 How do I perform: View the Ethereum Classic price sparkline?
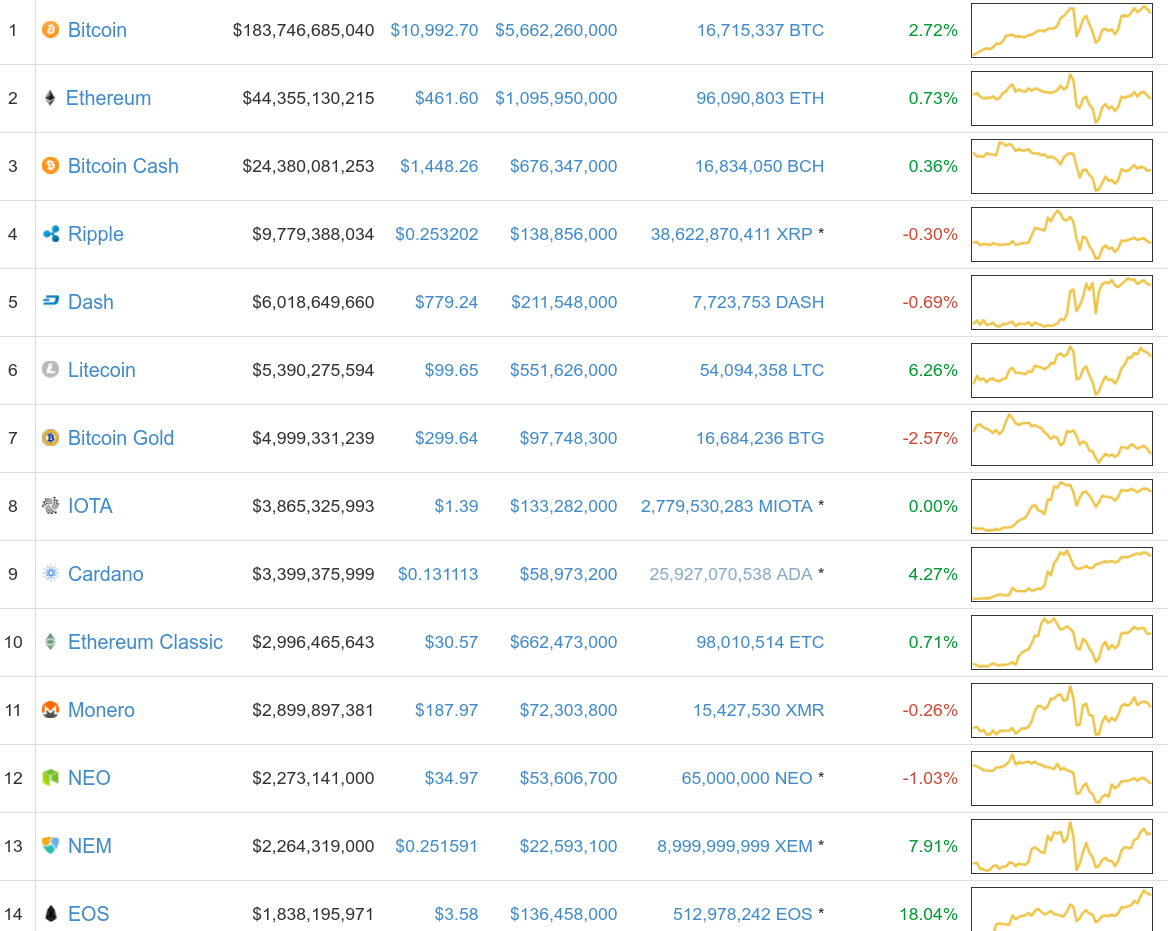pos(1062,642)
